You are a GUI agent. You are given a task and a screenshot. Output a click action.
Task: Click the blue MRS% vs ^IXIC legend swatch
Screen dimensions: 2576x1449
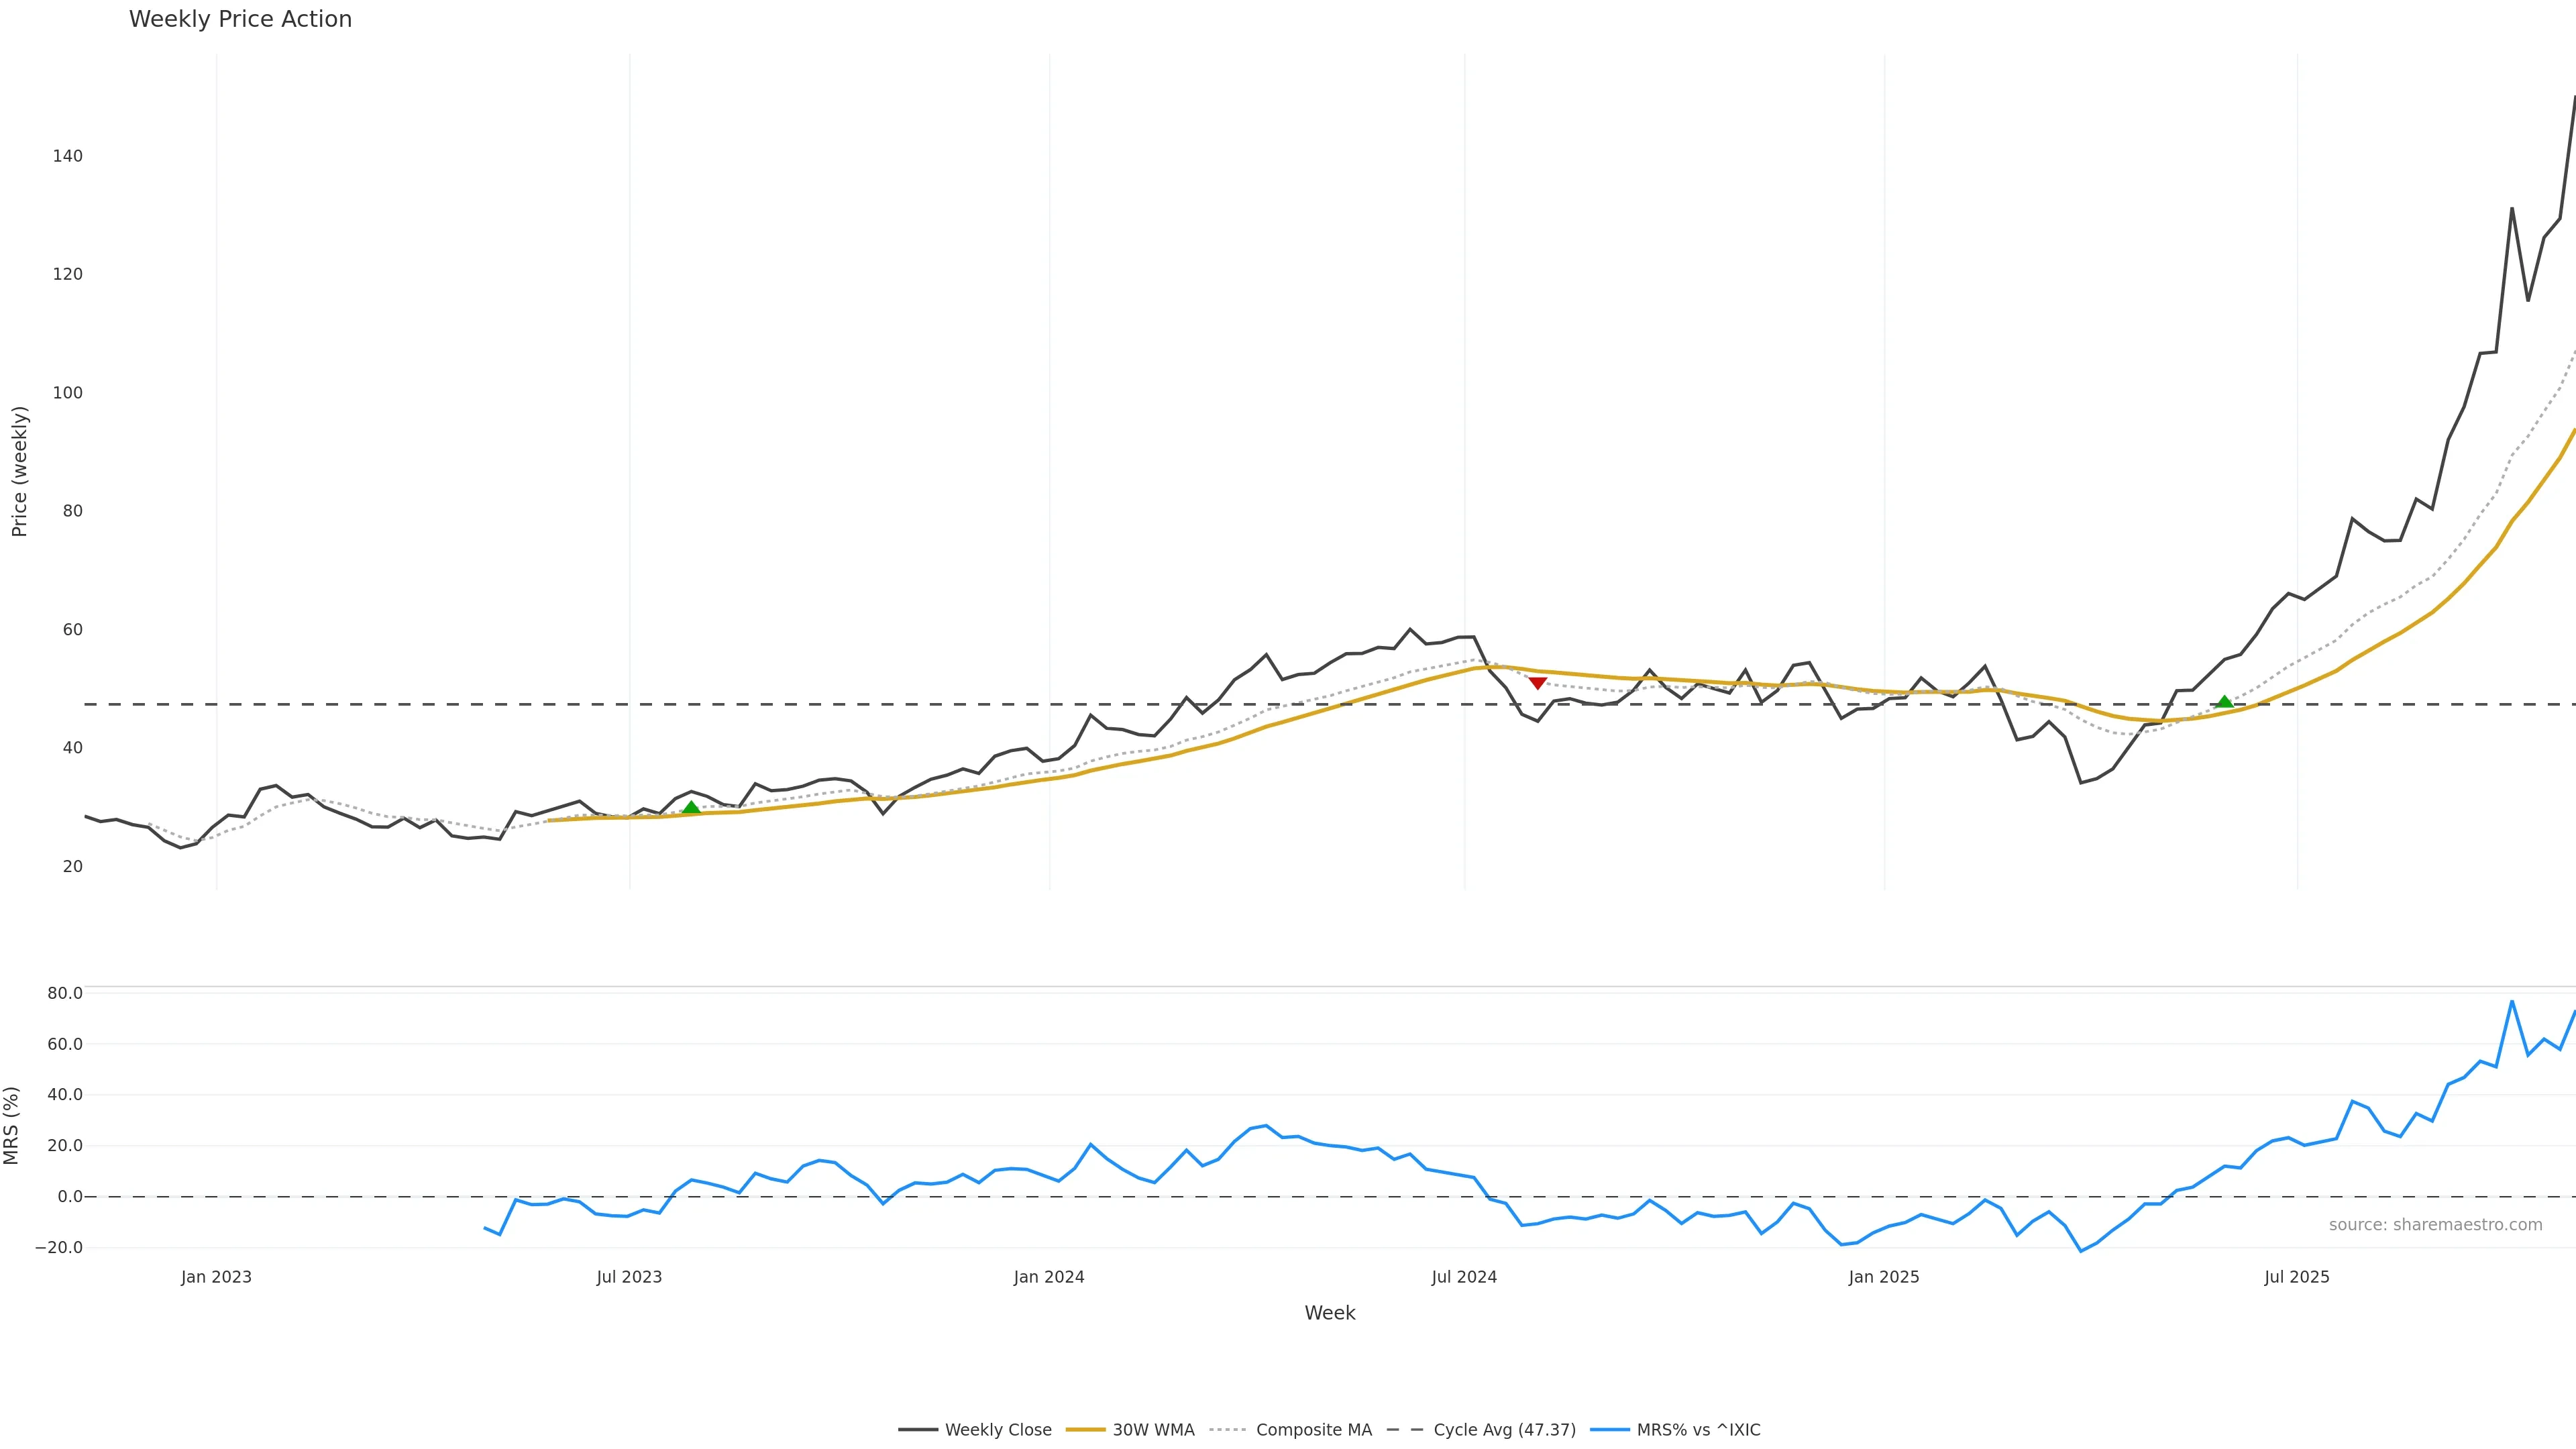[x=1609, y=1430]
